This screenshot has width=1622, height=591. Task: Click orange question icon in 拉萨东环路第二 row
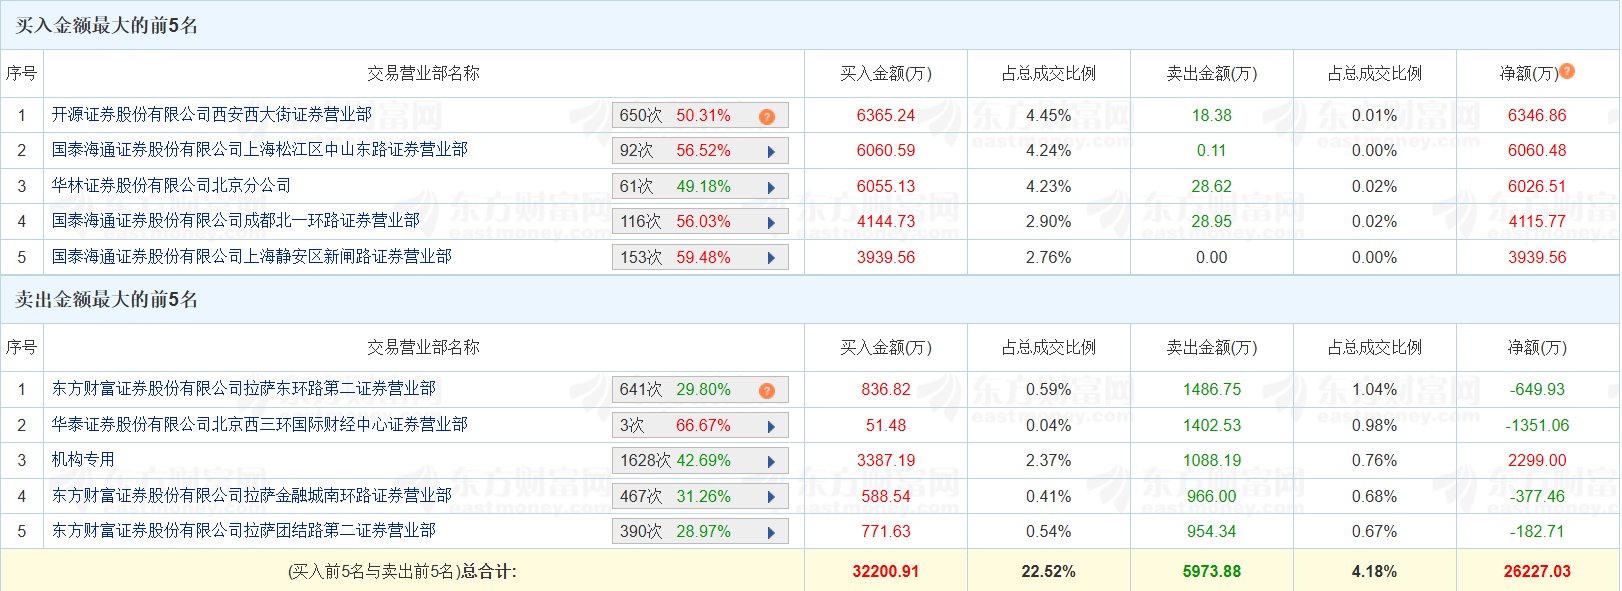pos(767,391)
